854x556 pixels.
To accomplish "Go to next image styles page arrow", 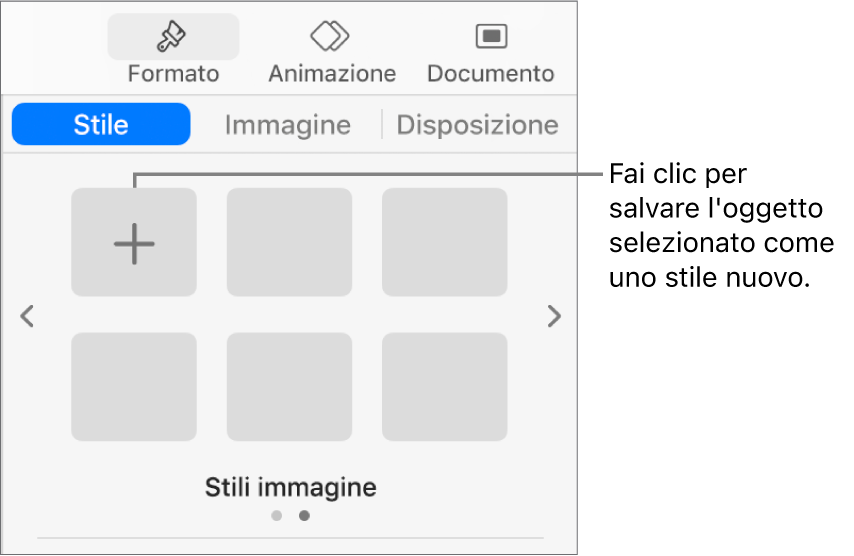I will pos(553,317).
